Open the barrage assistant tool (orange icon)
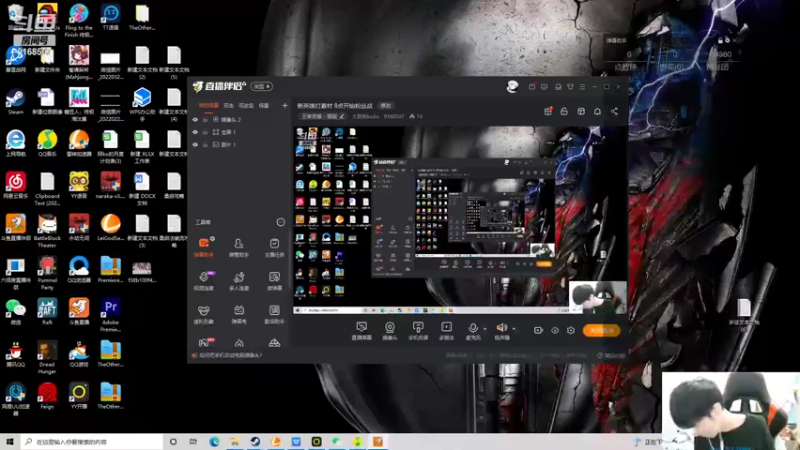The image size is (800, 450). 204,246
